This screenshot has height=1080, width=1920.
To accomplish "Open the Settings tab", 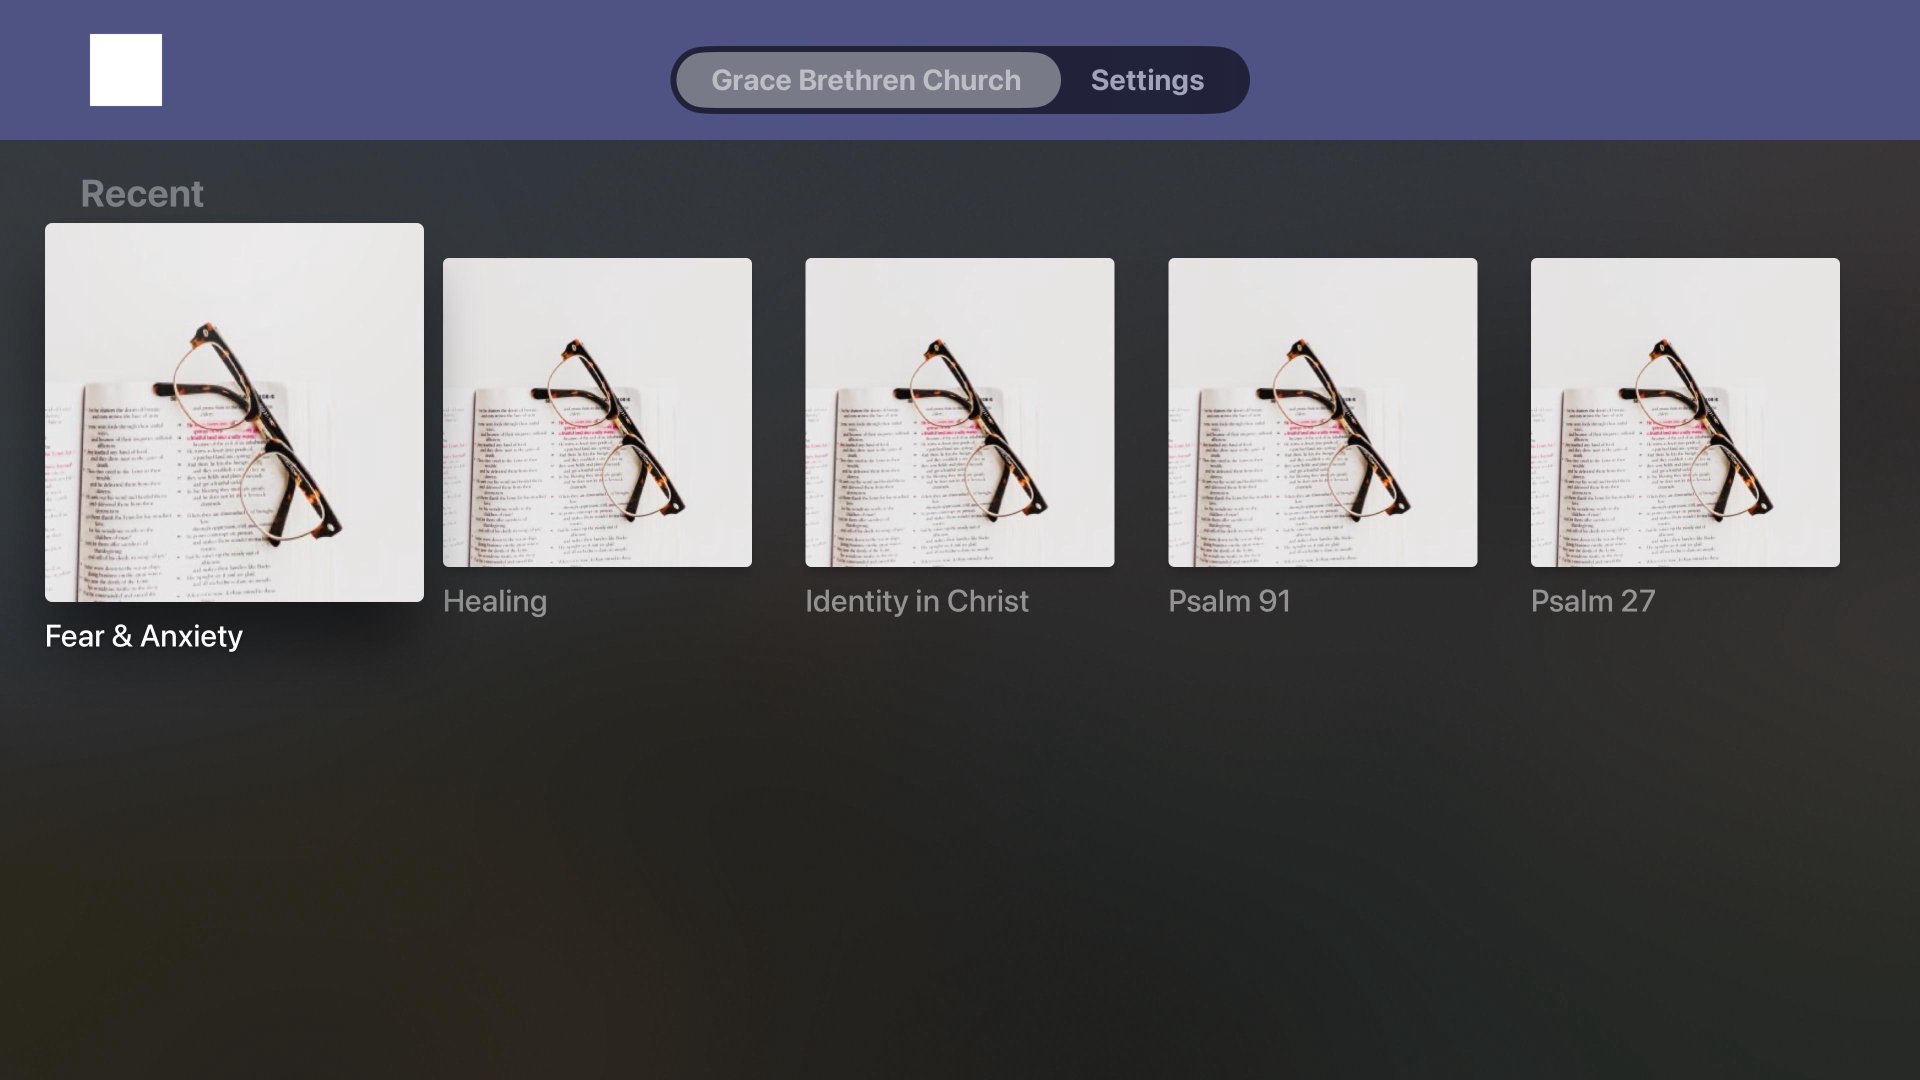I will (1147, 80).
